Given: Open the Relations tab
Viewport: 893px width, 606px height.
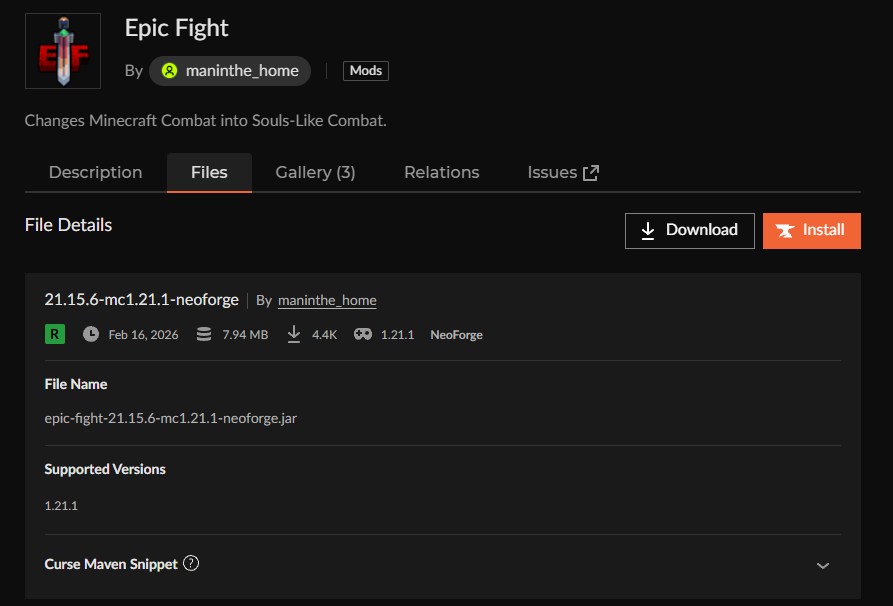Looking at the screenshot, I should pos(441,172).
